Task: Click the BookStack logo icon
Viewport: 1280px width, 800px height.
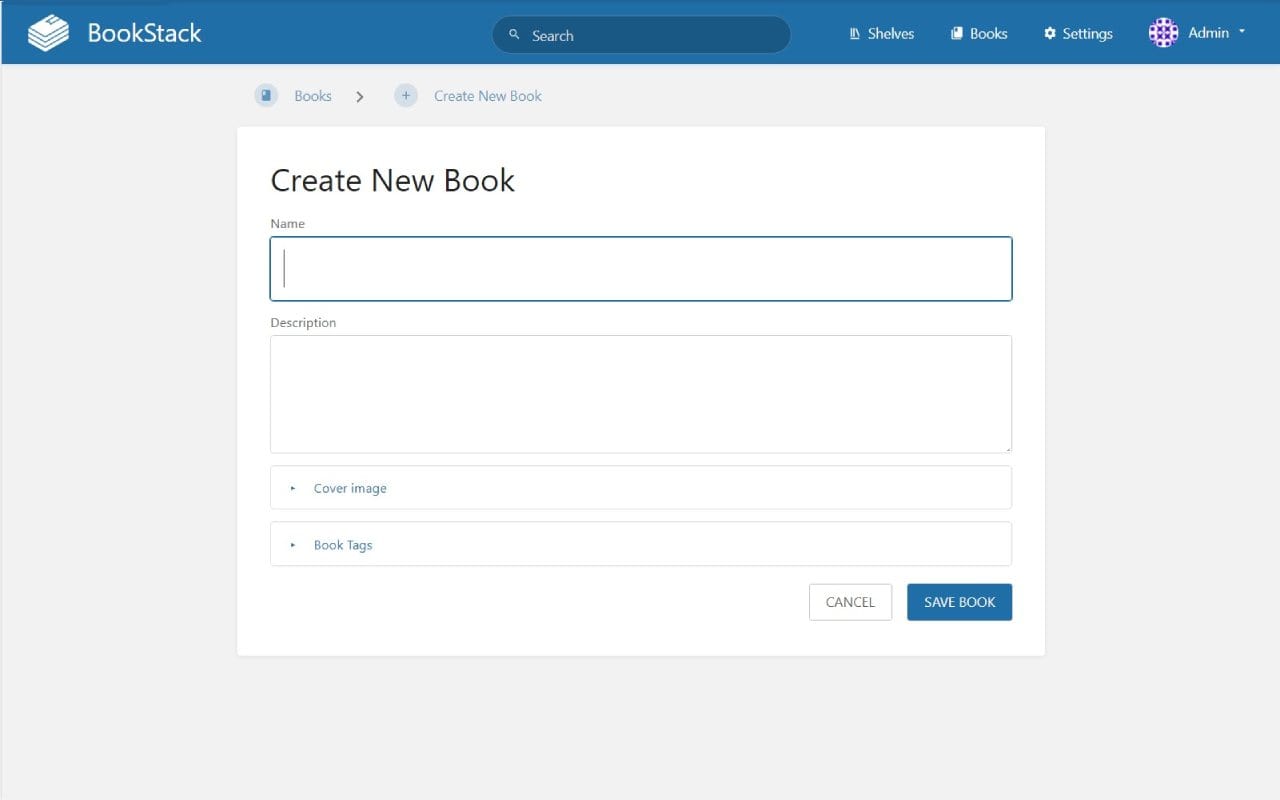Action: click(47, 32)
